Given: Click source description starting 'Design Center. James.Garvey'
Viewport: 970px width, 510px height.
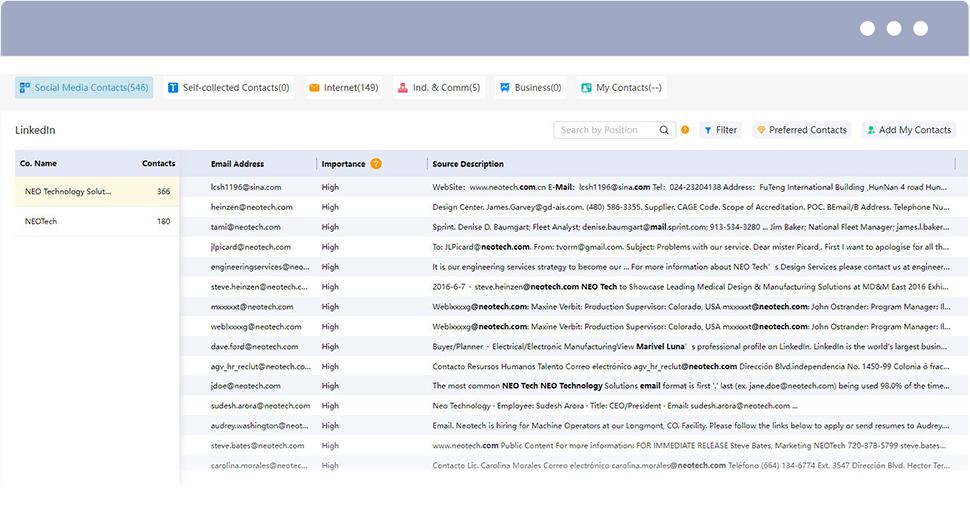Looking at the screenshot, I should (690, 207).
